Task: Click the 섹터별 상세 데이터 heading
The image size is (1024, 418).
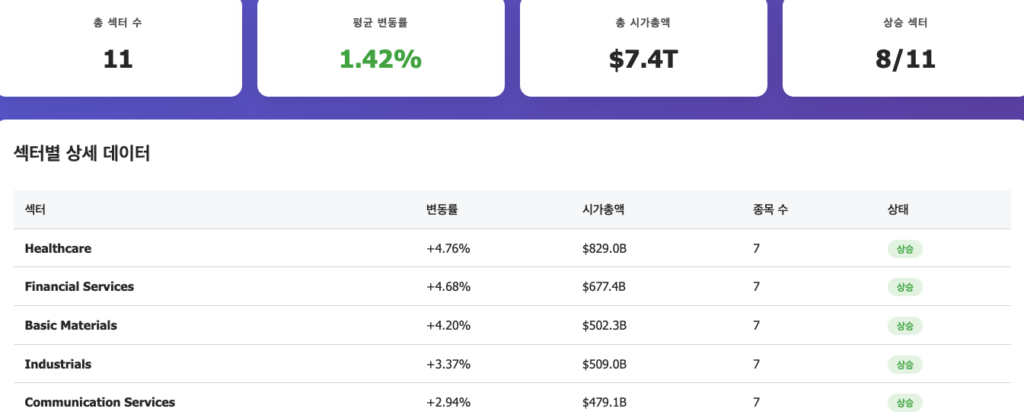Action: 82,154
